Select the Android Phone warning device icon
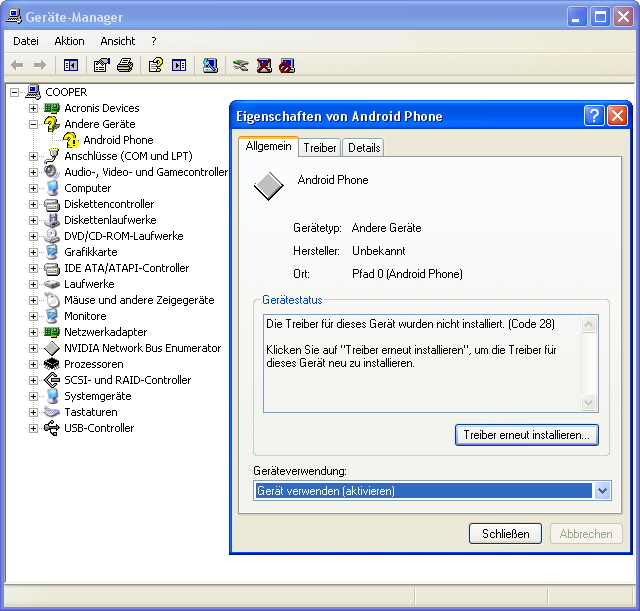 click(71, 140)
